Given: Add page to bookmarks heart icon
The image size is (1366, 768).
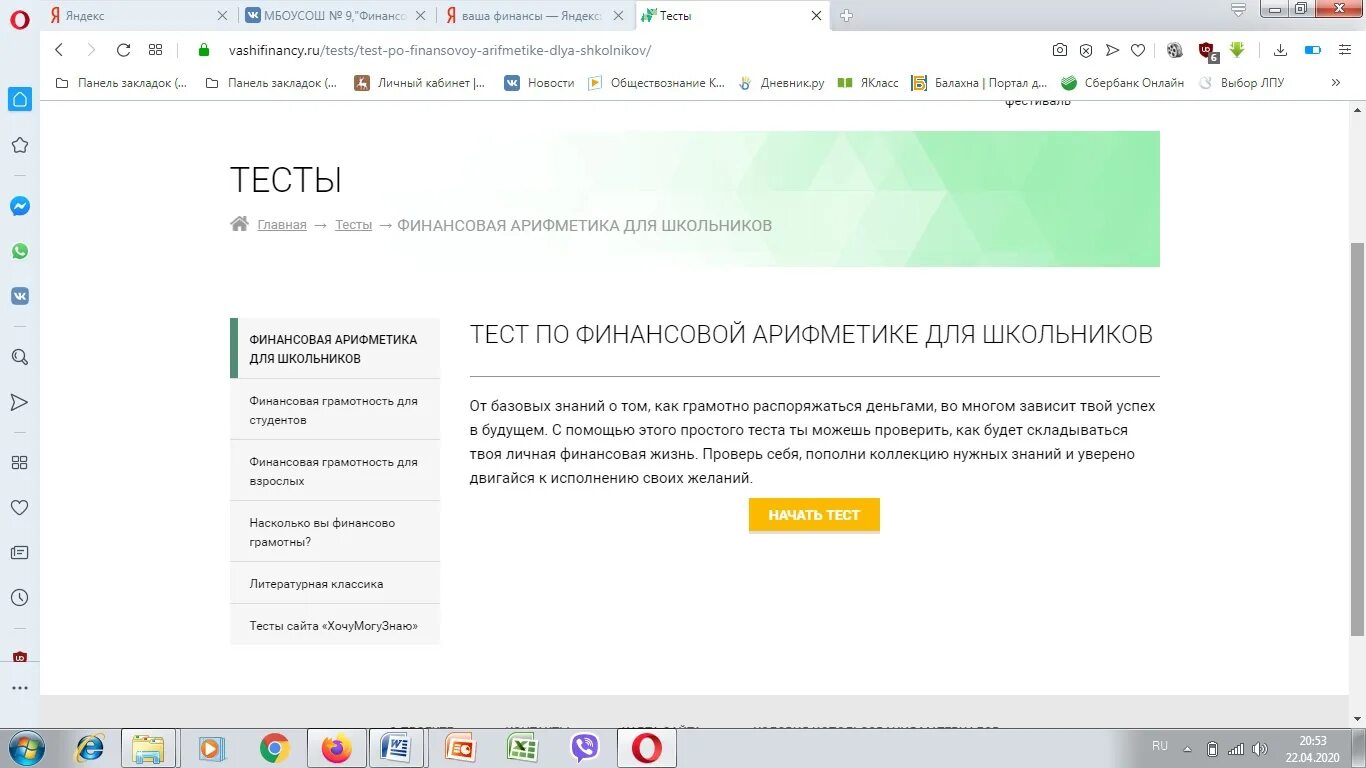Looking at the screenshot, I should 1138,50.
